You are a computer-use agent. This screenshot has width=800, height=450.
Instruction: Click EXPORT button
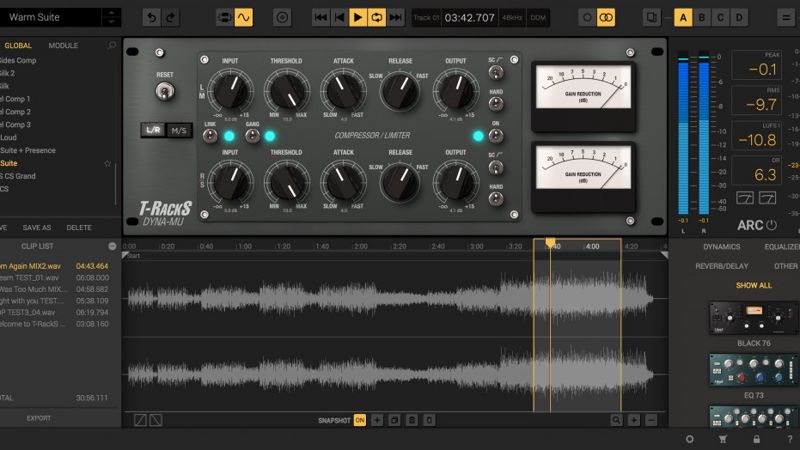(39, 418)
